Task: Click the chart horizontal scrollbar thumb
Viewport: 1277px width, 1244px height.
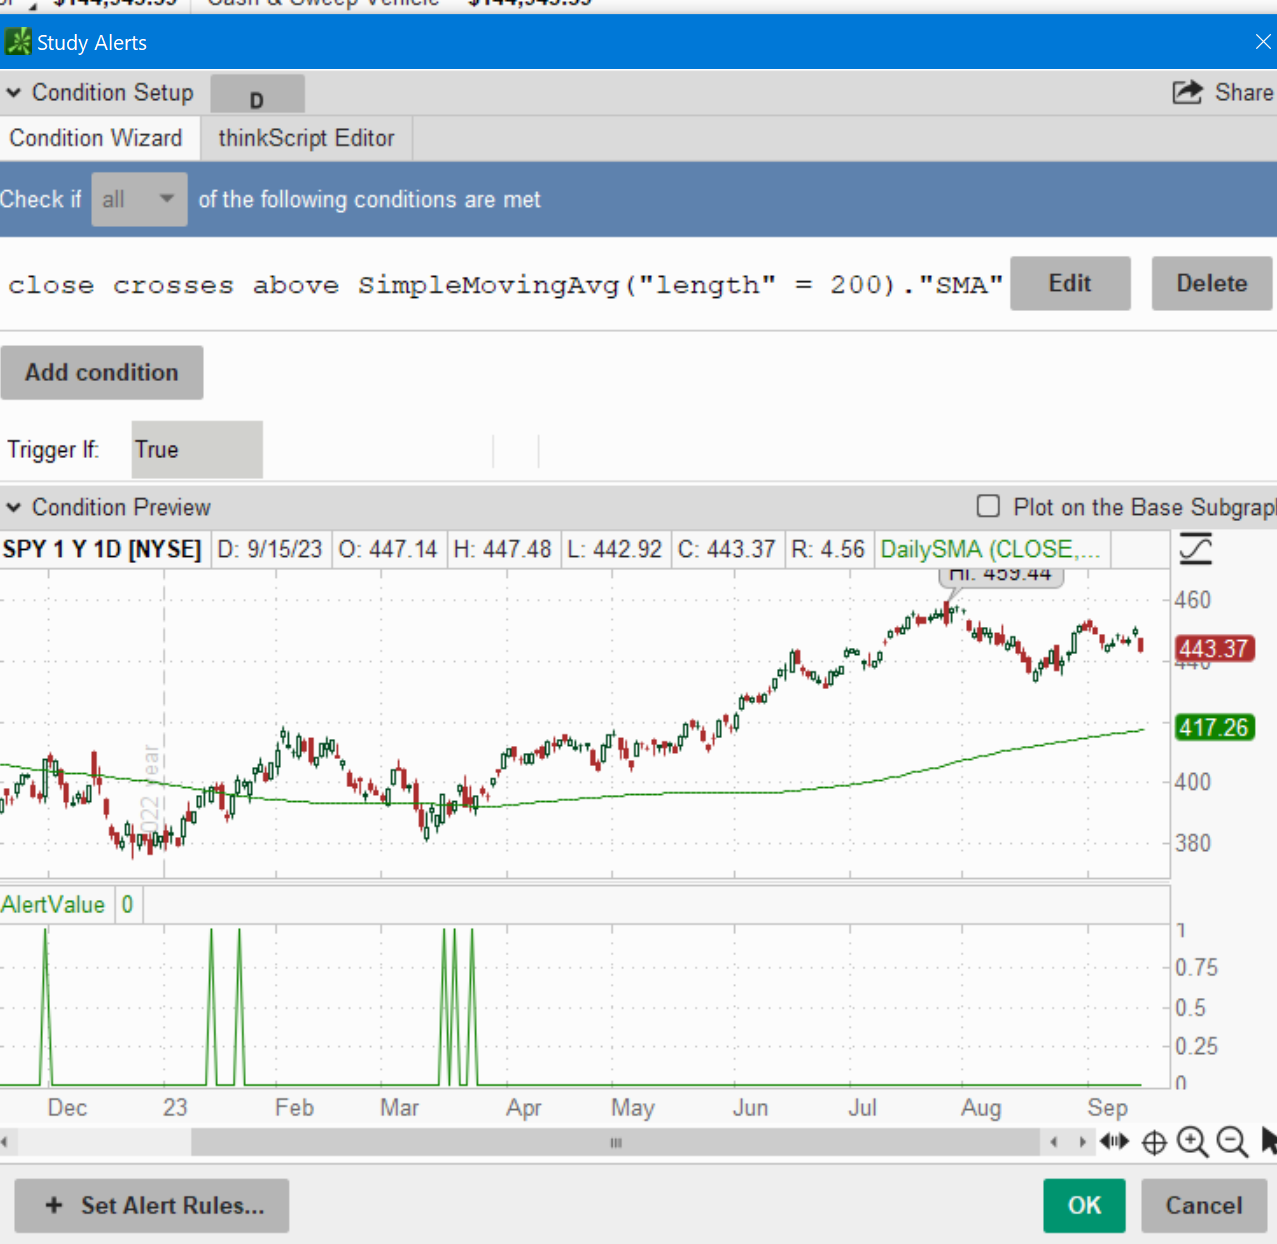Action: click(615, 1142)
